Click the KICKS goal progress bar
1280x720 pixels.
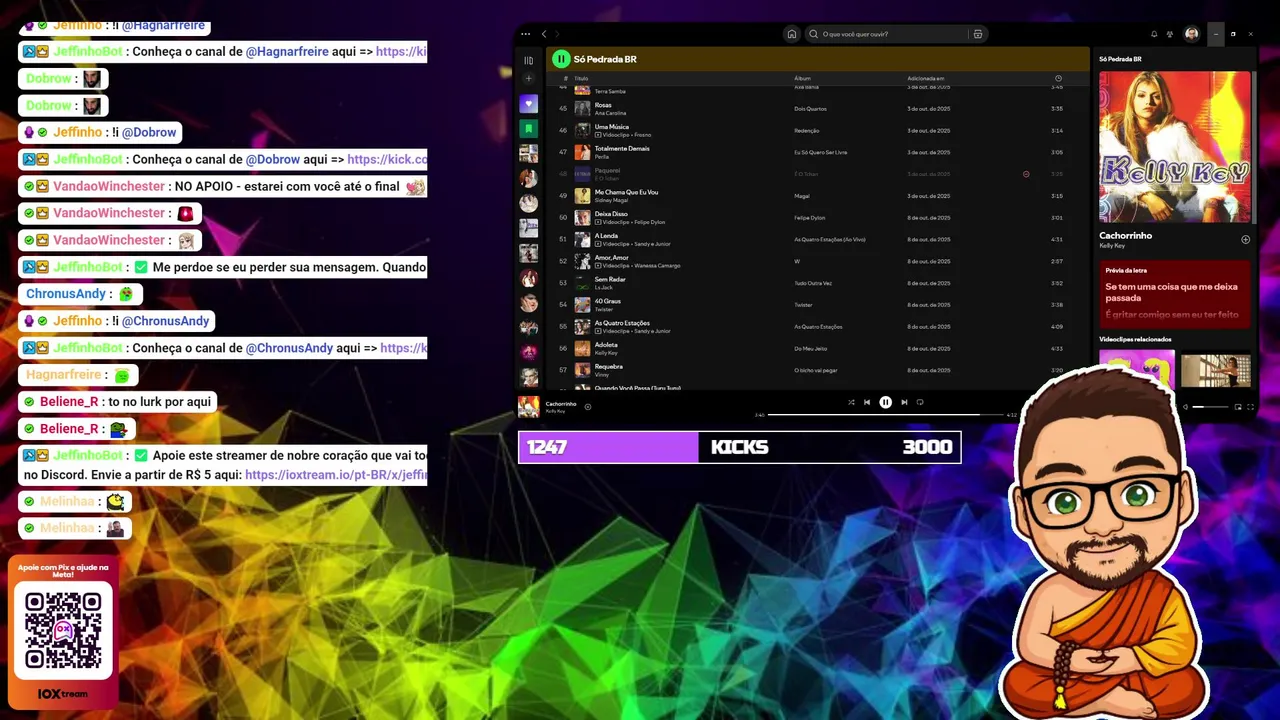[x=739, y=447]
